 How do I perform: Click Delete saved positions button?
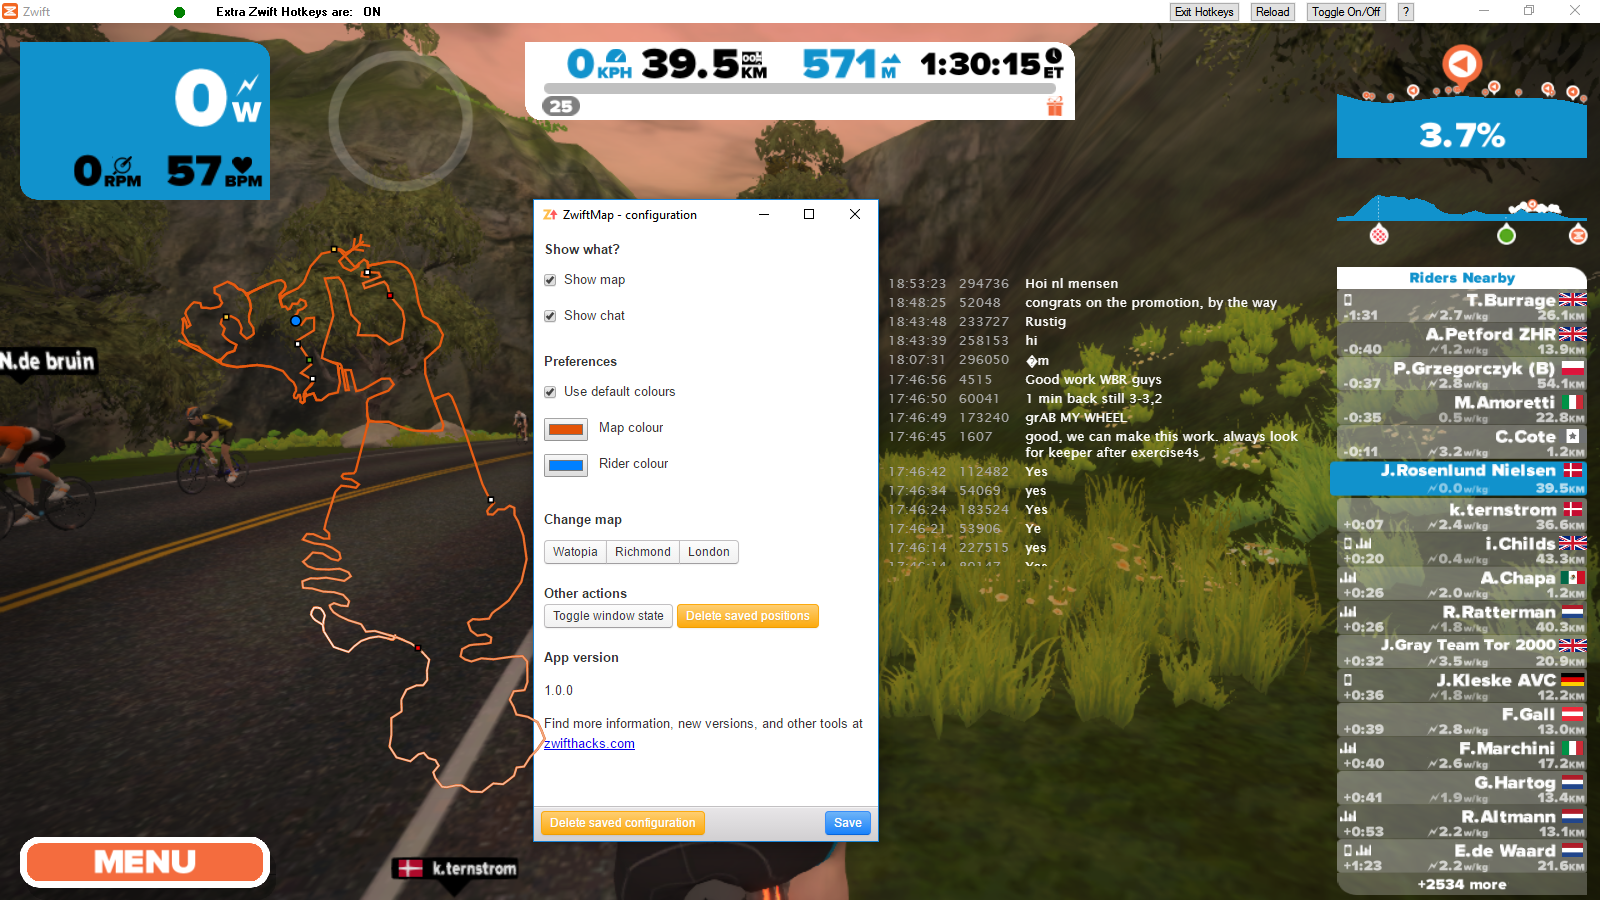click(748, 616)
